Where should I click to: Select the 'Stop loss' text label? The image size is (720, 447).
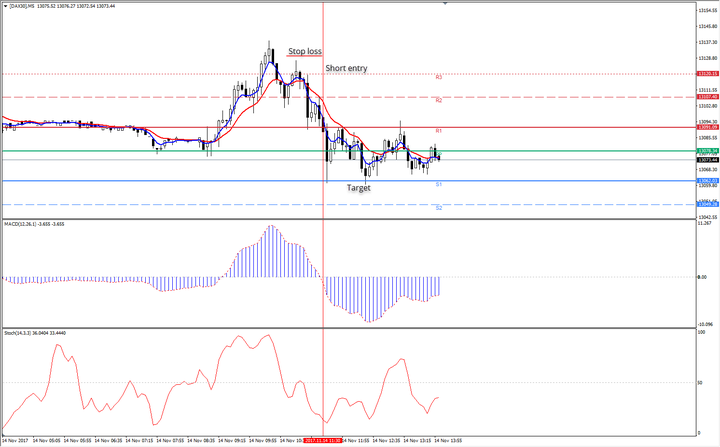pyautogui.click(x=305, y=51)
